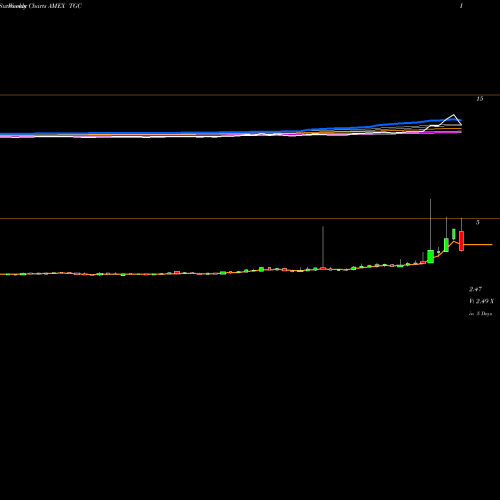Screen dimensions: 500x500
Task: Click the 15 price axis label
Action: coord(479,99)
